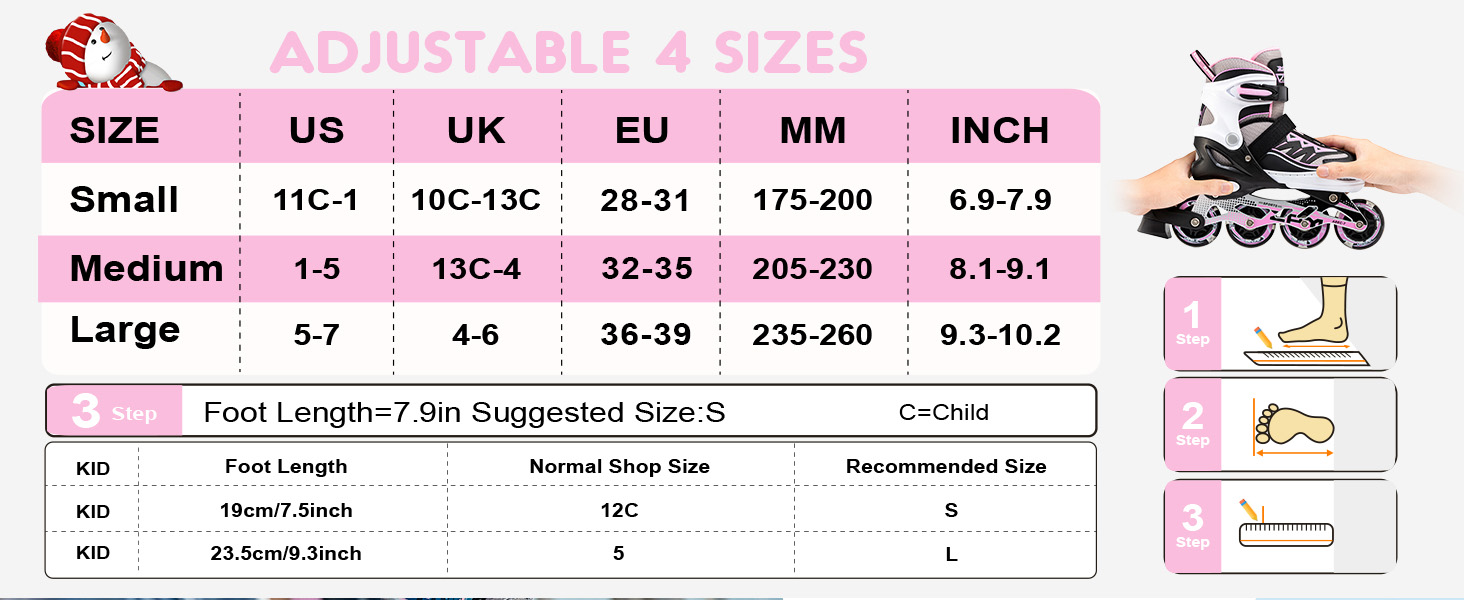Click the C=Child legend text
Image resolution: width=1464 pixels, height=600 pixels.
tap(944, 412)
